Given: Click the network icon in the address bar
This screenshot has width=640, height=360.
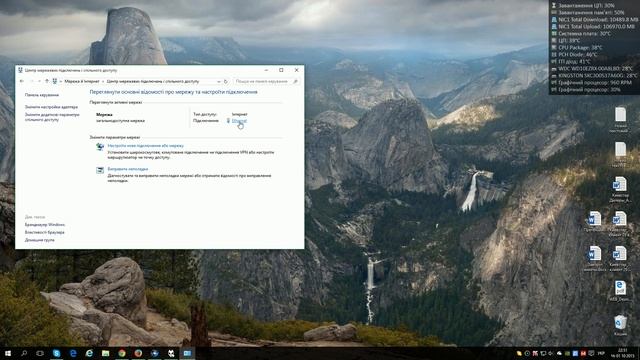Looking at the screenshot, I should click(x=55, y=81).
